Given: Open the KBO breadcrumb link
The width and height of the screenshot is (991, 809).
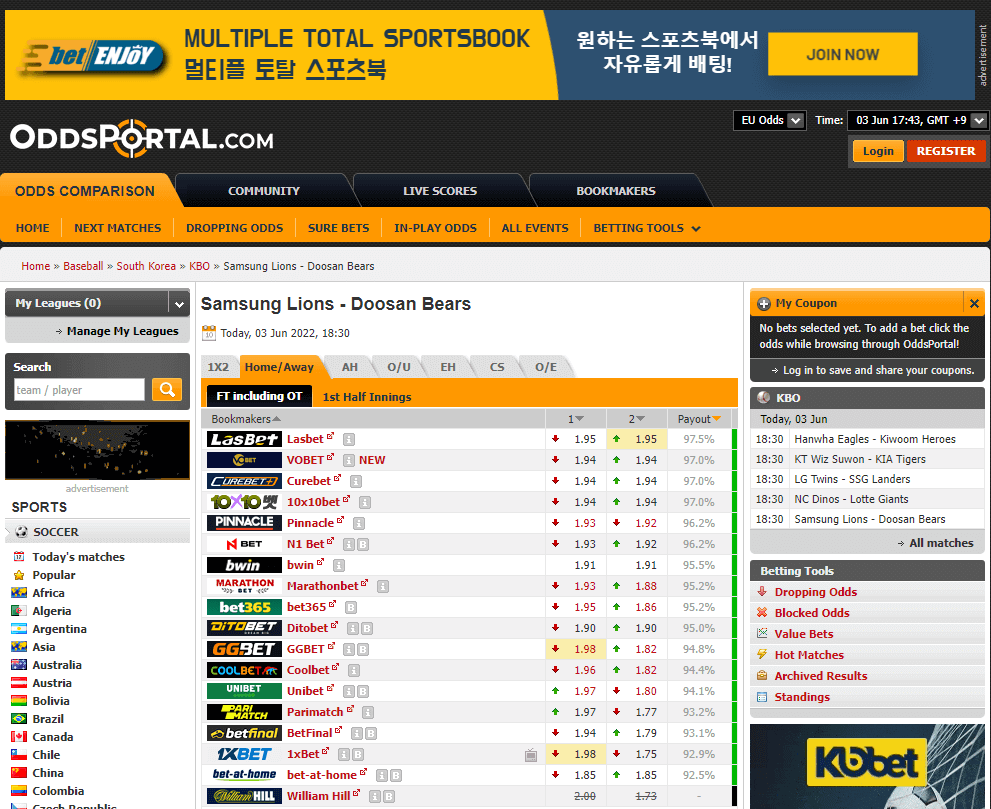Looking at the screenshot, I should [199, 266].
